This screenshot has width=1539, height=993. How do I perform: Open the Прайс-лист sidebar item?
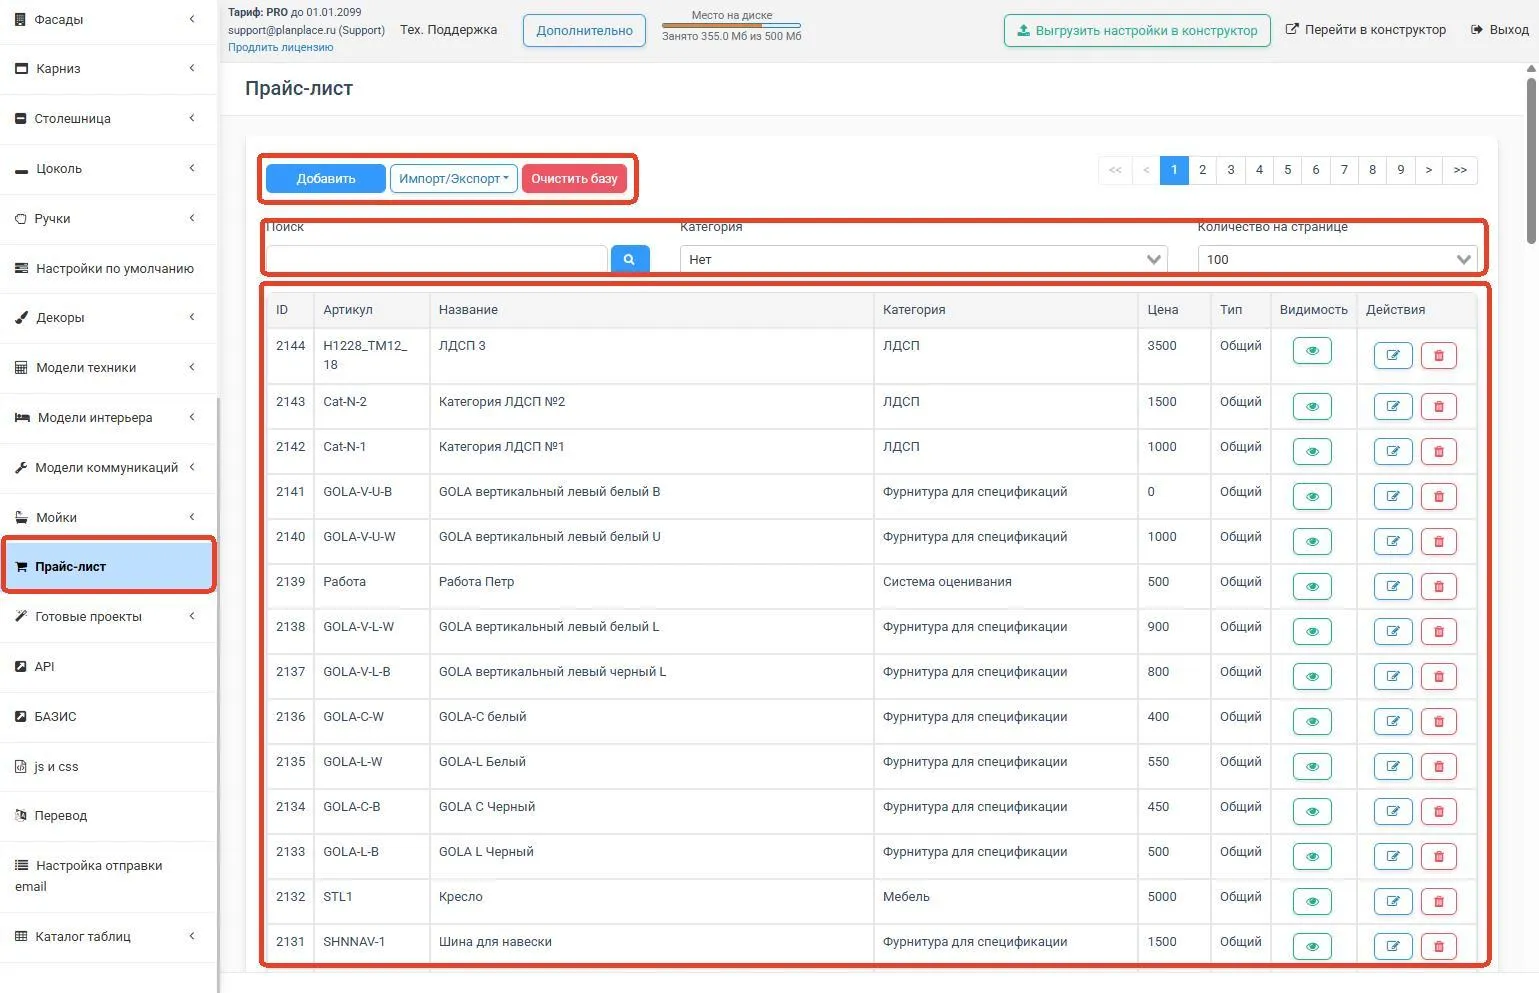tap(108, 566)
